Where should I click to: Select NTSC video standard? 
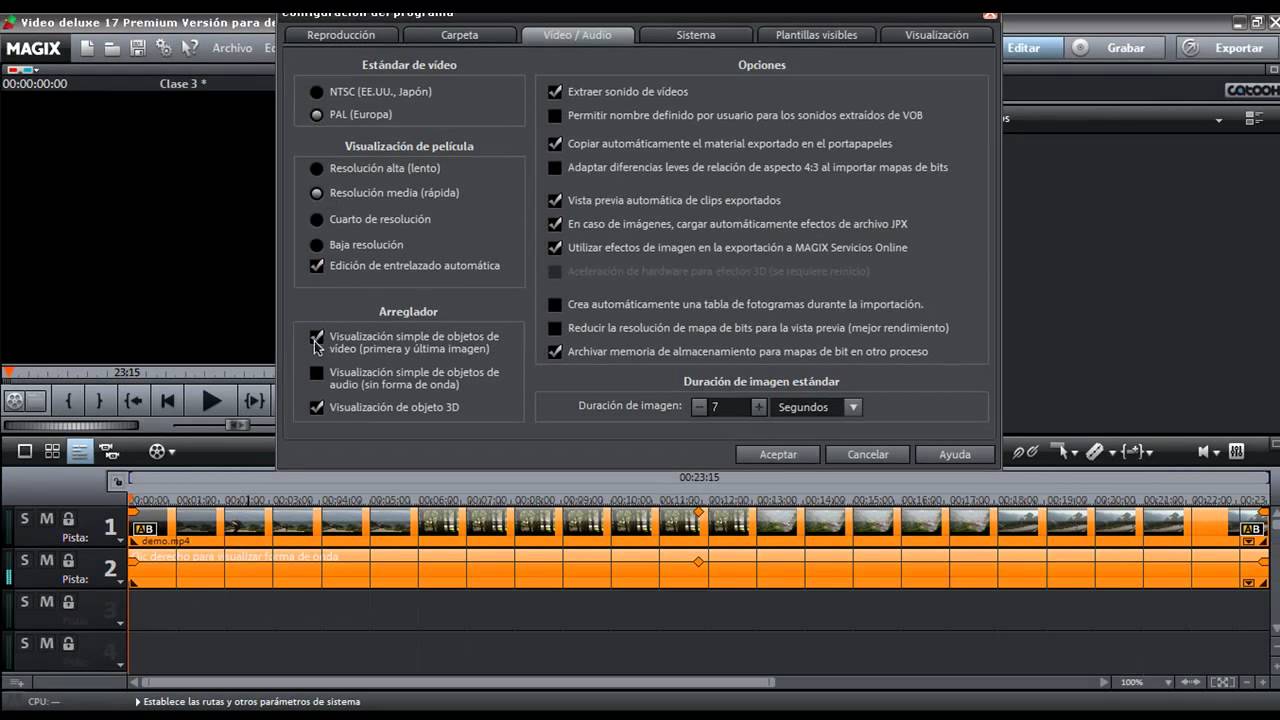317,92
